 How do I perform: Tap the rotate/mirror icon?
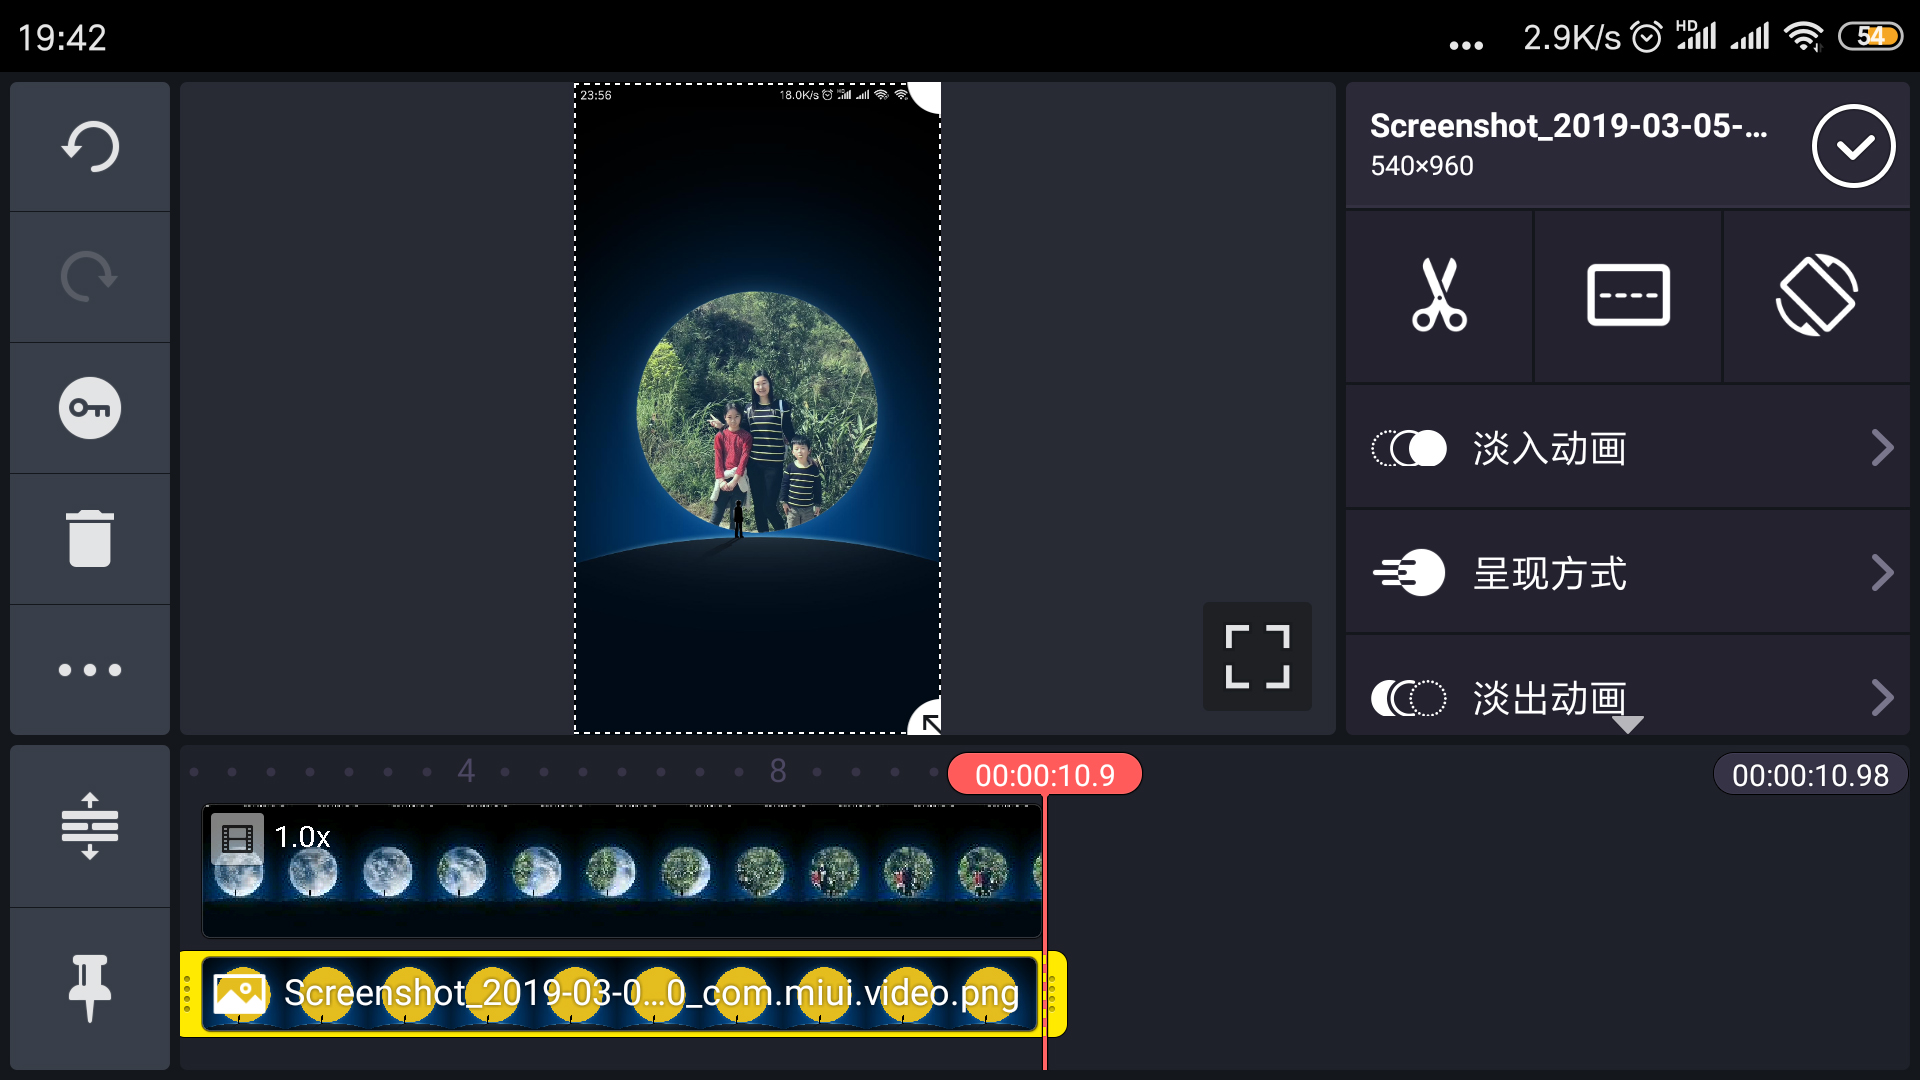pos(1816,295)
